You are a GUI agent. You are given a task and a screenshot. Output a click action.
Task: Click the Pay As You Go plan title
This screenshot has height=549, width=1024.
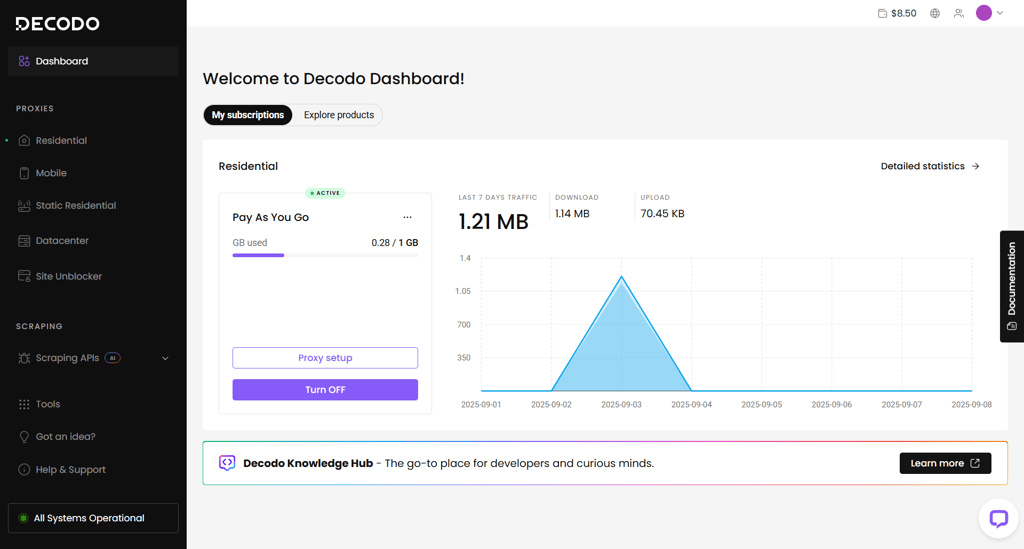[x=270, y=217]
